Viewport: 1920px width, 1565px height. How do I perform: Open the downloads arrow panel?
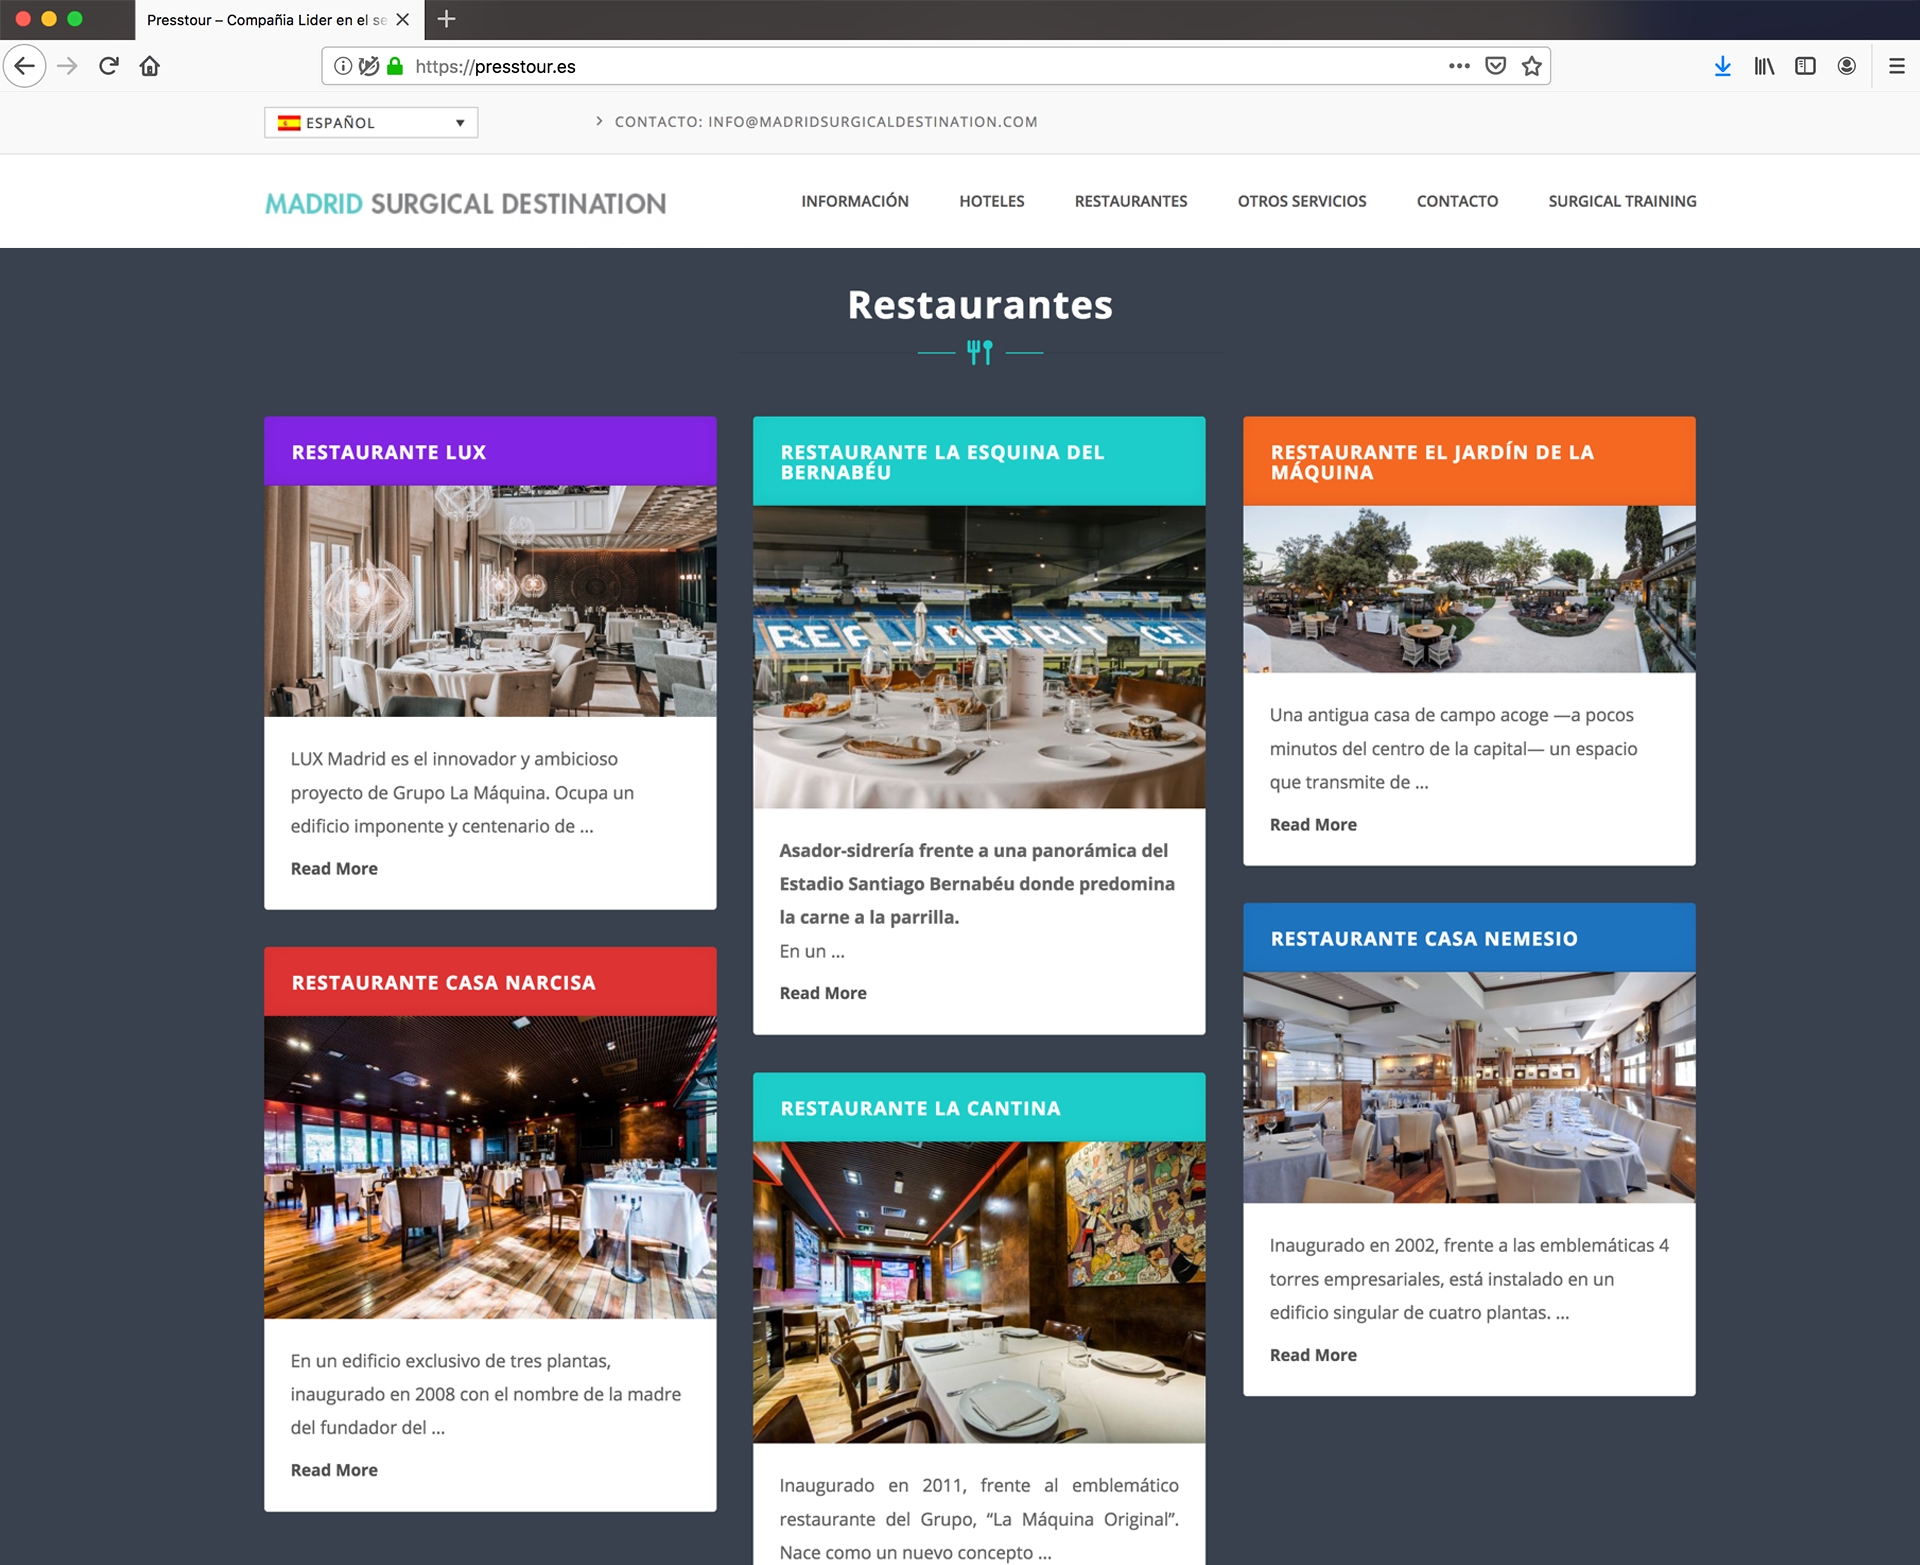(x=1722, y=66)
